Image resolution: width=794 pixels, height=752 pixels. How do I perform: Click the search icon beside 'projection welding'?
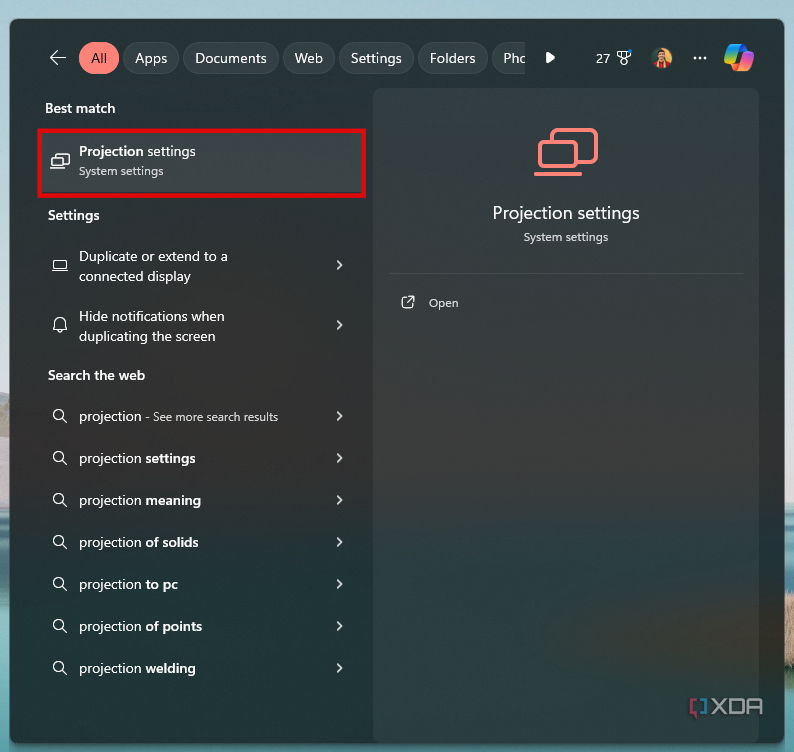(60, 668)
